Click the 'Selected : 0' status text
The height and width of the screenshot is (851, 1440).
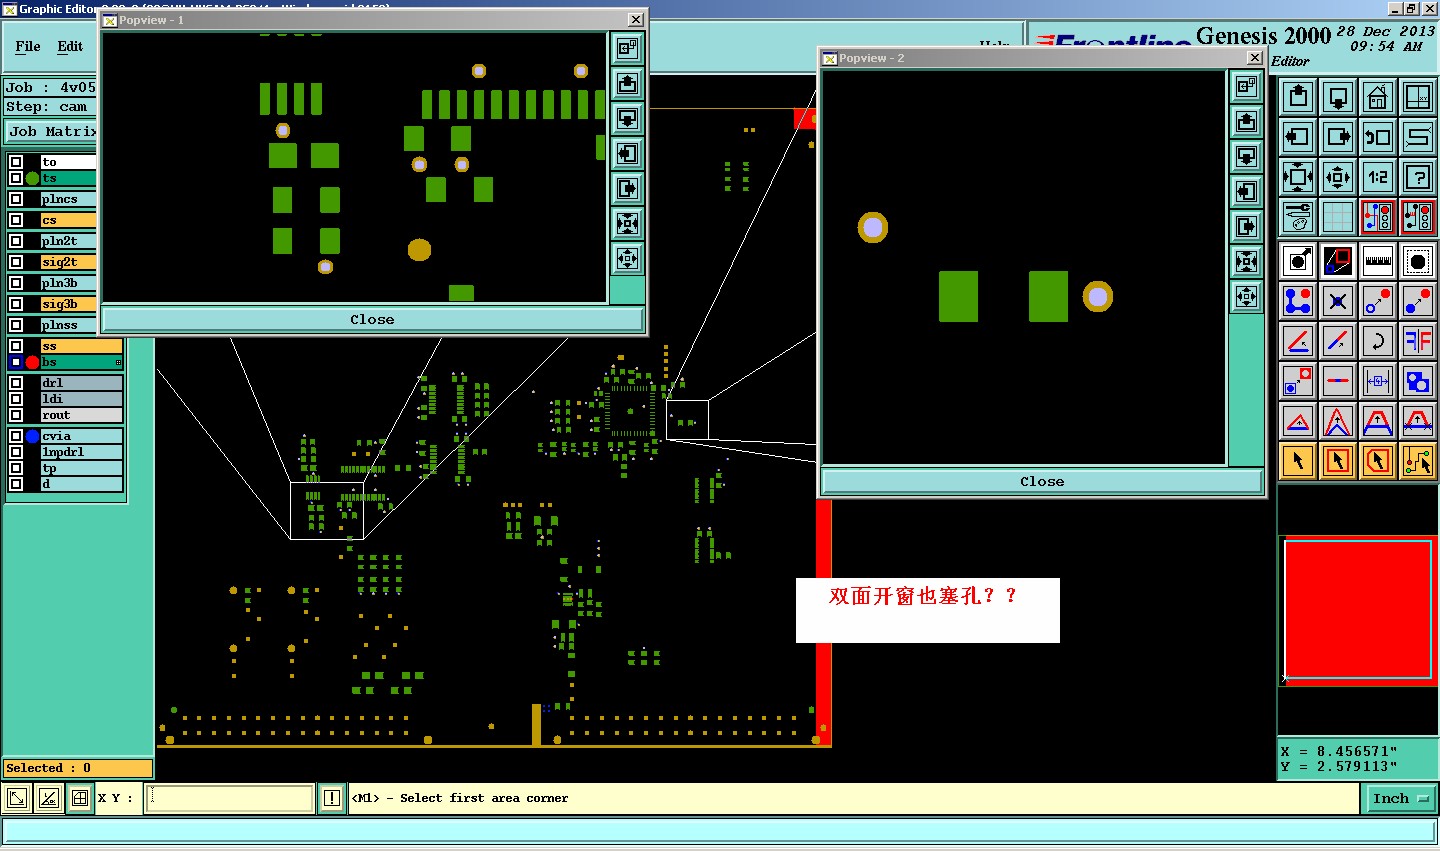tap(48, 768)
